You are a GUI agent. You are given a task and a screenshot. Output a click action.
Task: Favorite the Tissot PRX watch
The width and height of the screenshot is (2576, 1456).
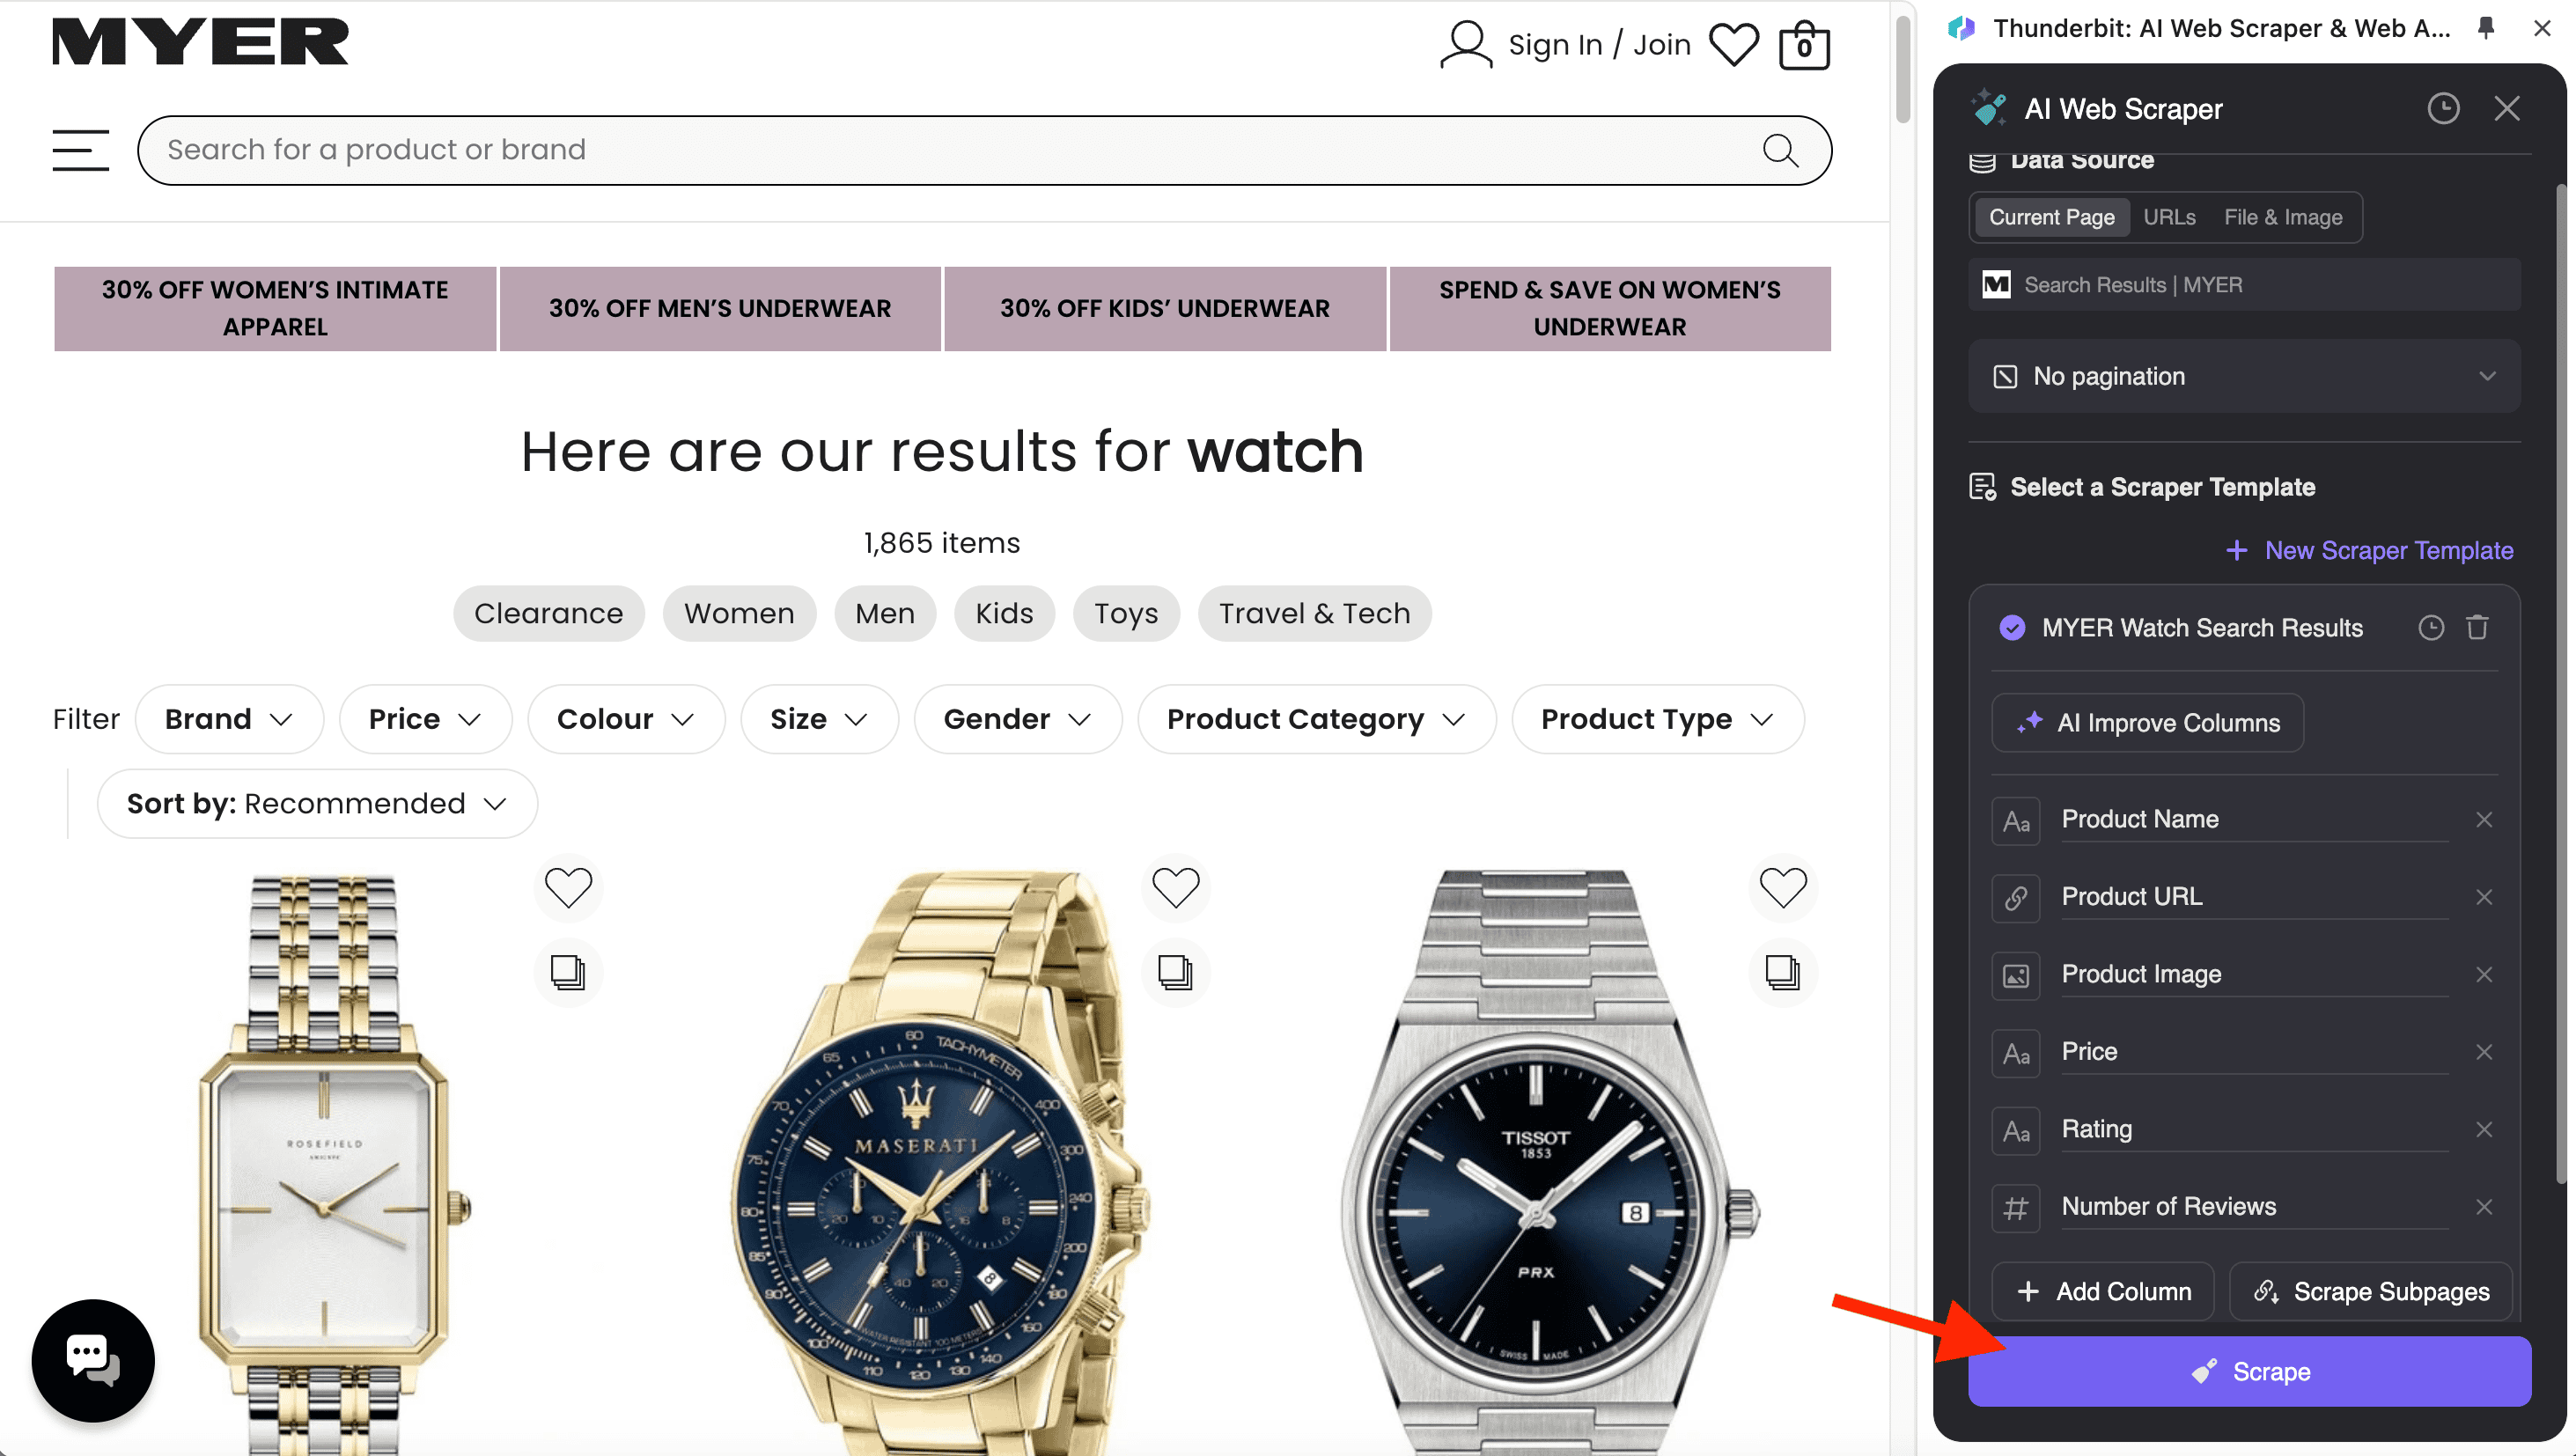tap(1782, 887)
